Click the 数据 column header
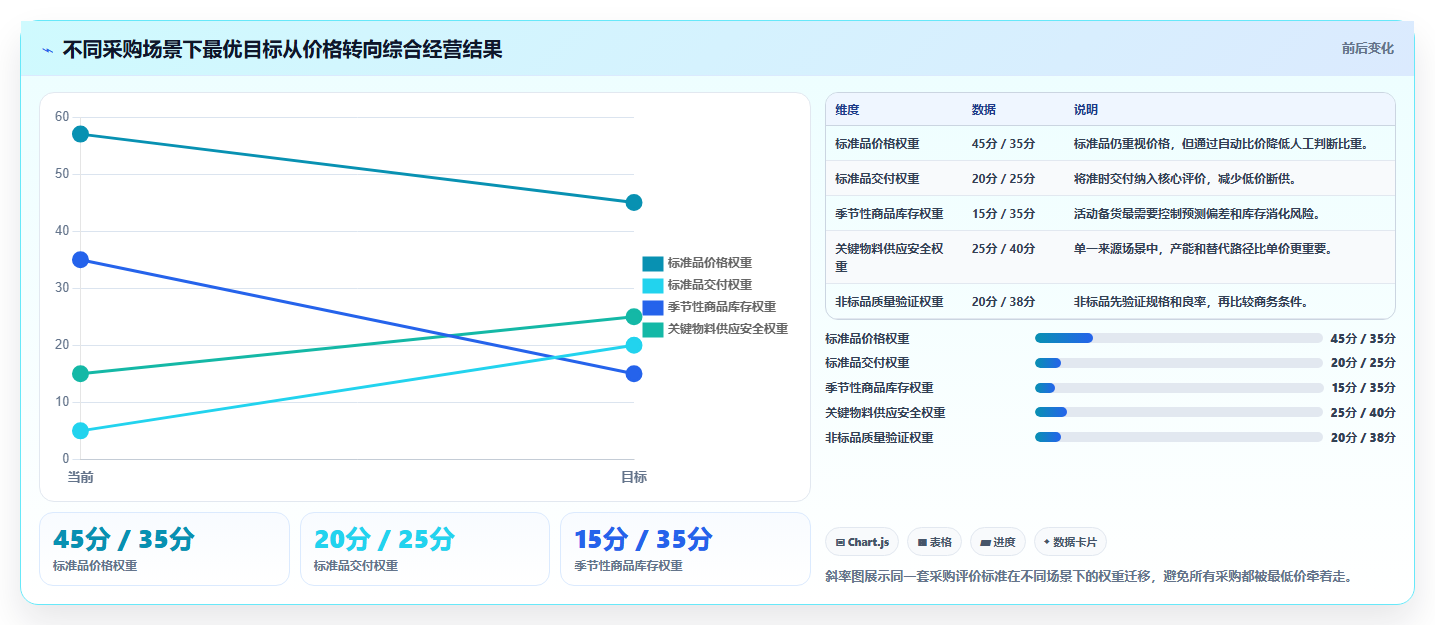 tap(983, 110)
